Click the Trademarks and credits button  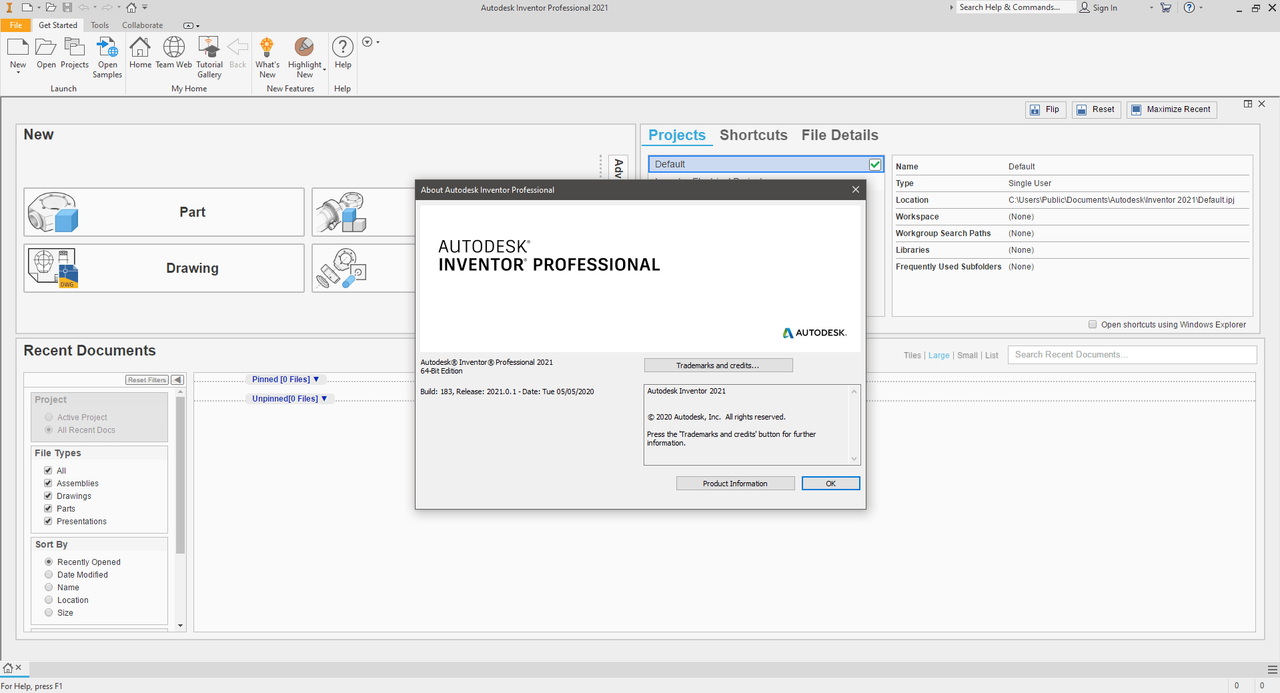(718, 366)
